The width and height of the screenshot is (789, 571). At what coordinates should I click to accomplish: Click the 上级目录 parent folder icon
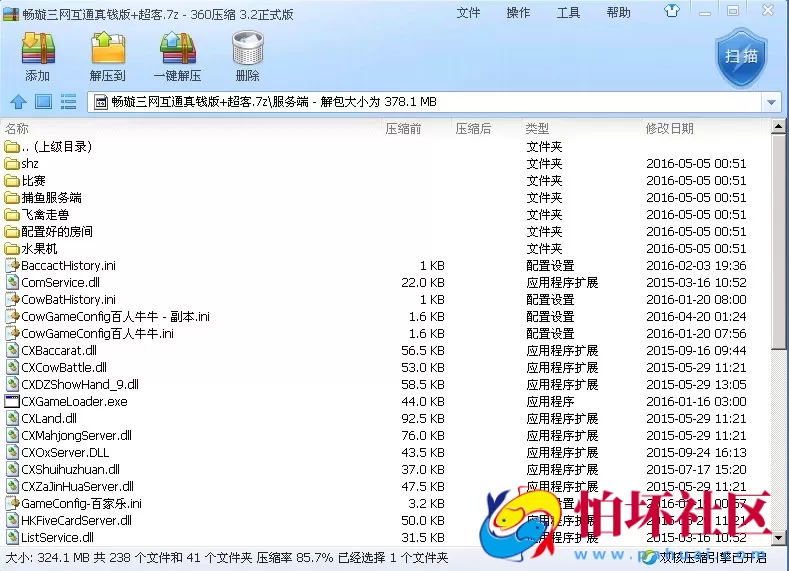(x=12, y=147)
